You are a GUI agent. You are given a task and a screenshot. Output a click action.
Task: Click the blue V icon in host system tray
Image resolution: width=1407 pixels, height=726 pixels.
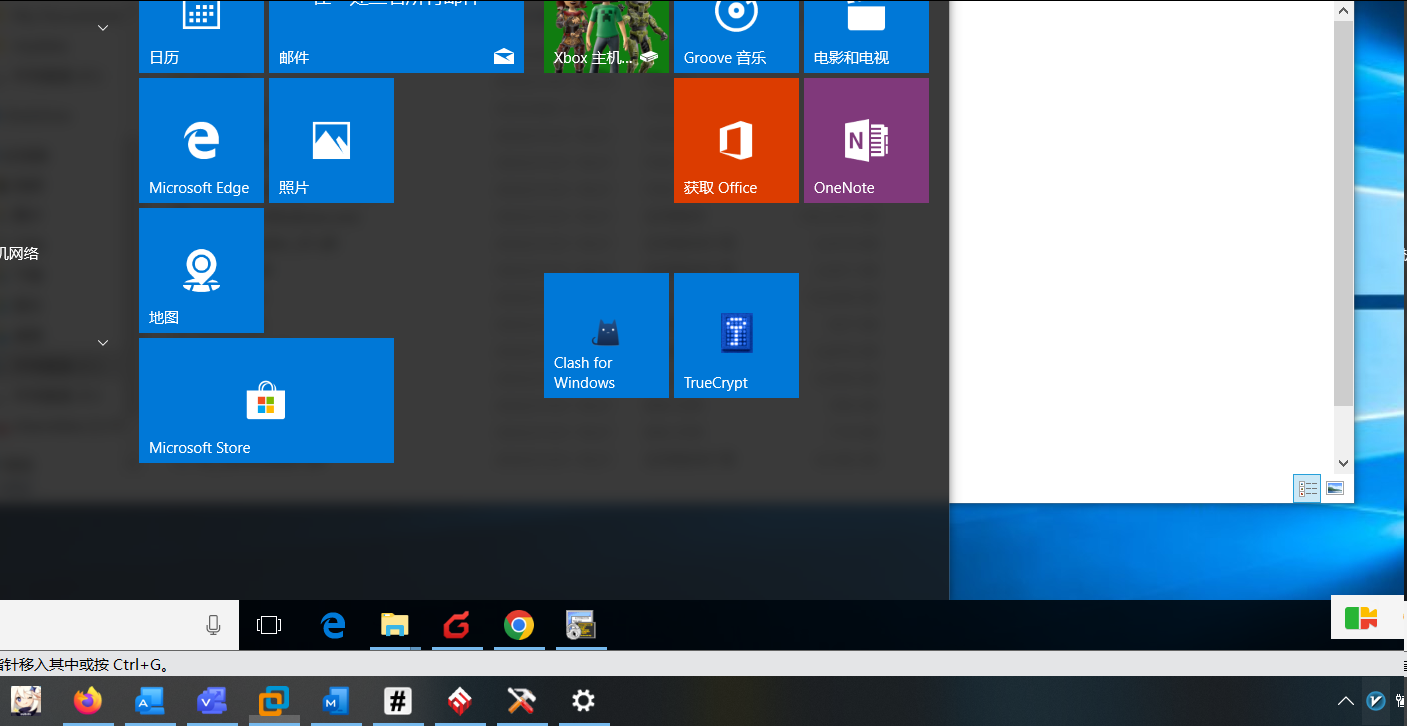point(1377,701)
